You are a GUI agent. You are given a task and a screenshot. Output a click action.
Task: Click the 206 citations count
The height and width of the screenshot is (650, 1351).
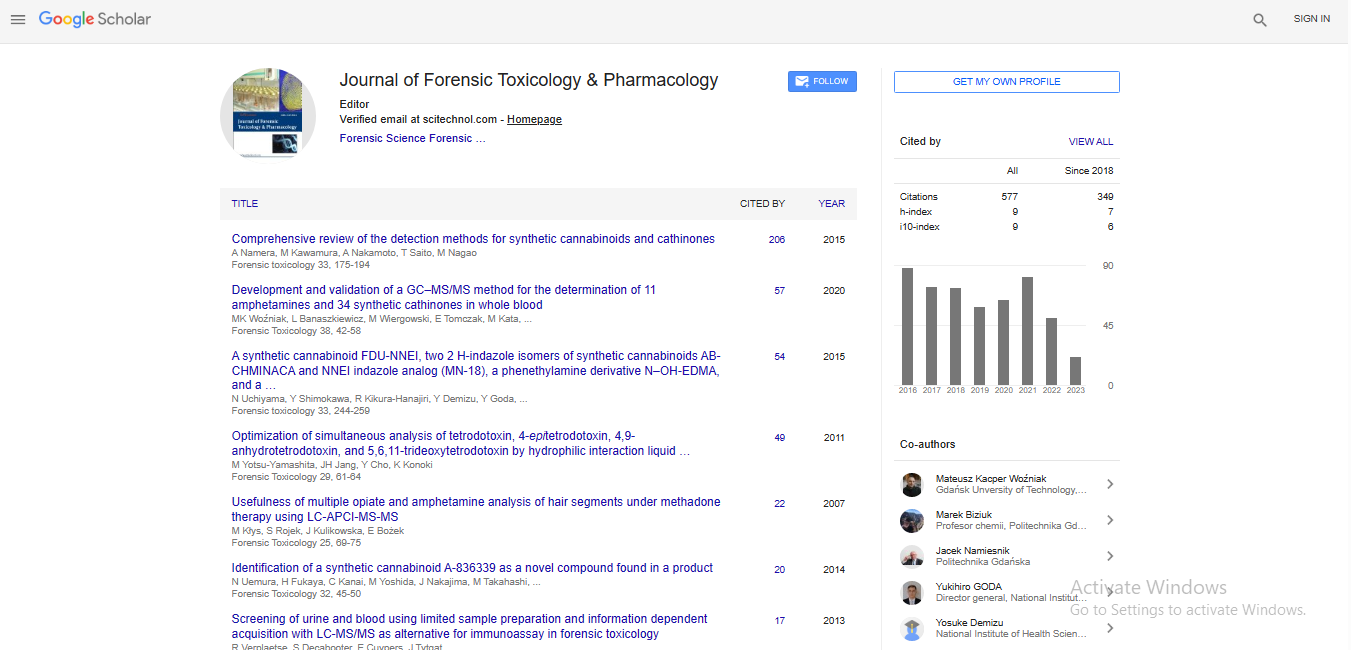coord(777,240)
